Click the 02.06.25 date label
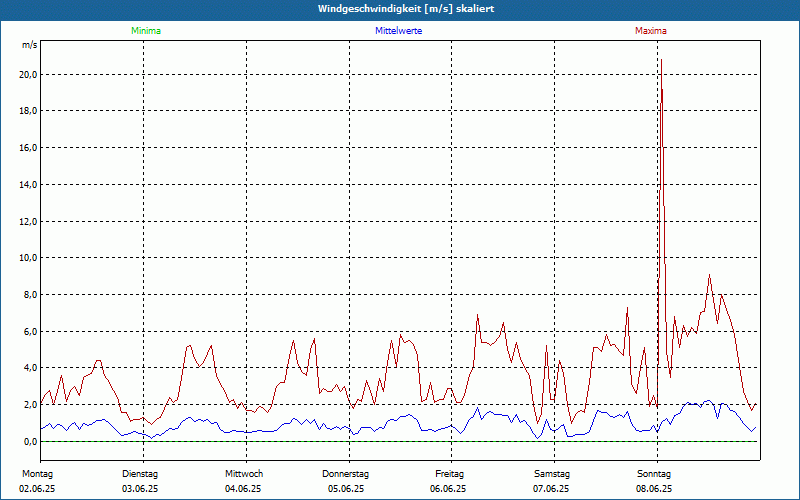Image resolution: width=800 pixels, height=500 pixels. tap(37, 489)
